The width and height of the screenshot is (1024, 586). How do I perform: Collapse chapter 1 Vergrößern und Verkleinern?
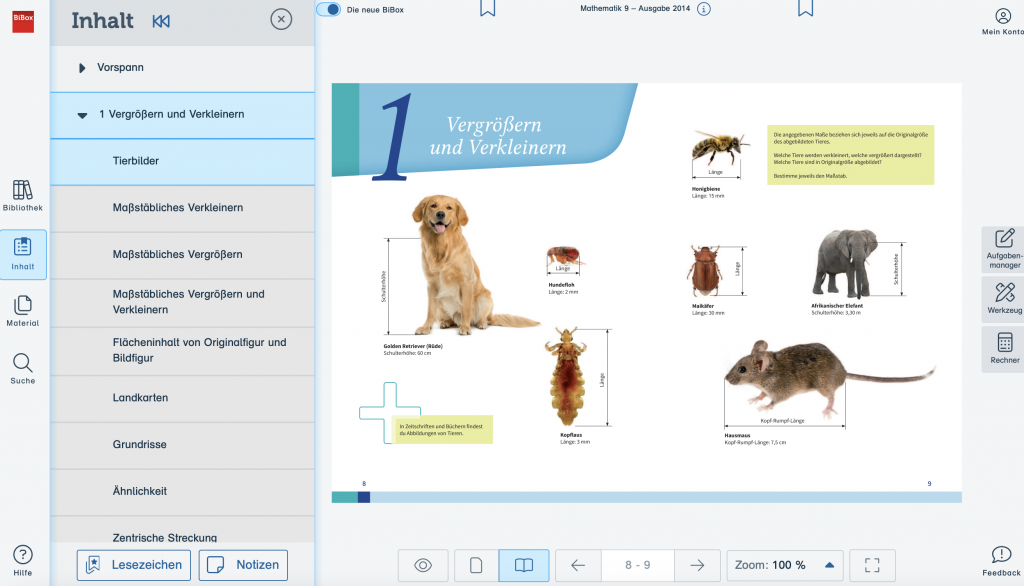(x=82, y=115)
